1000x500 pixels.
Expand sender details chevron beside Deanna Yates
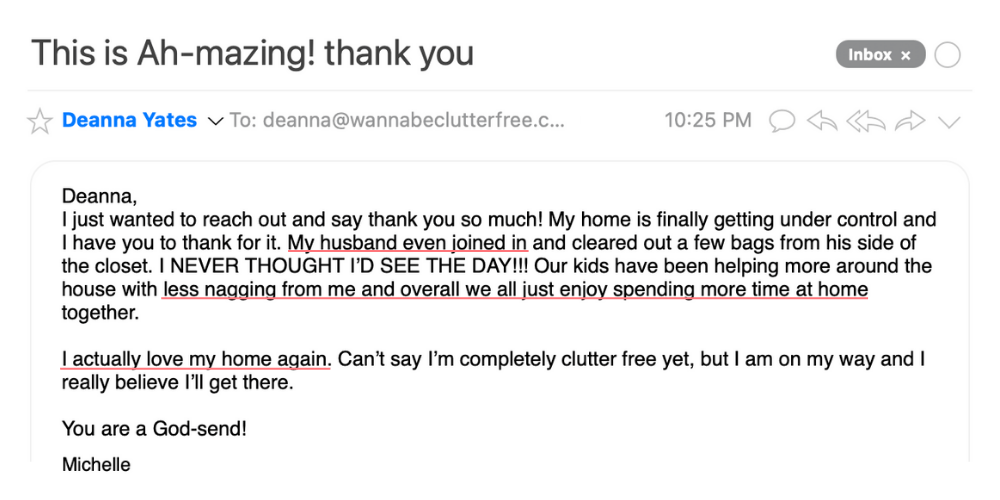214,121
